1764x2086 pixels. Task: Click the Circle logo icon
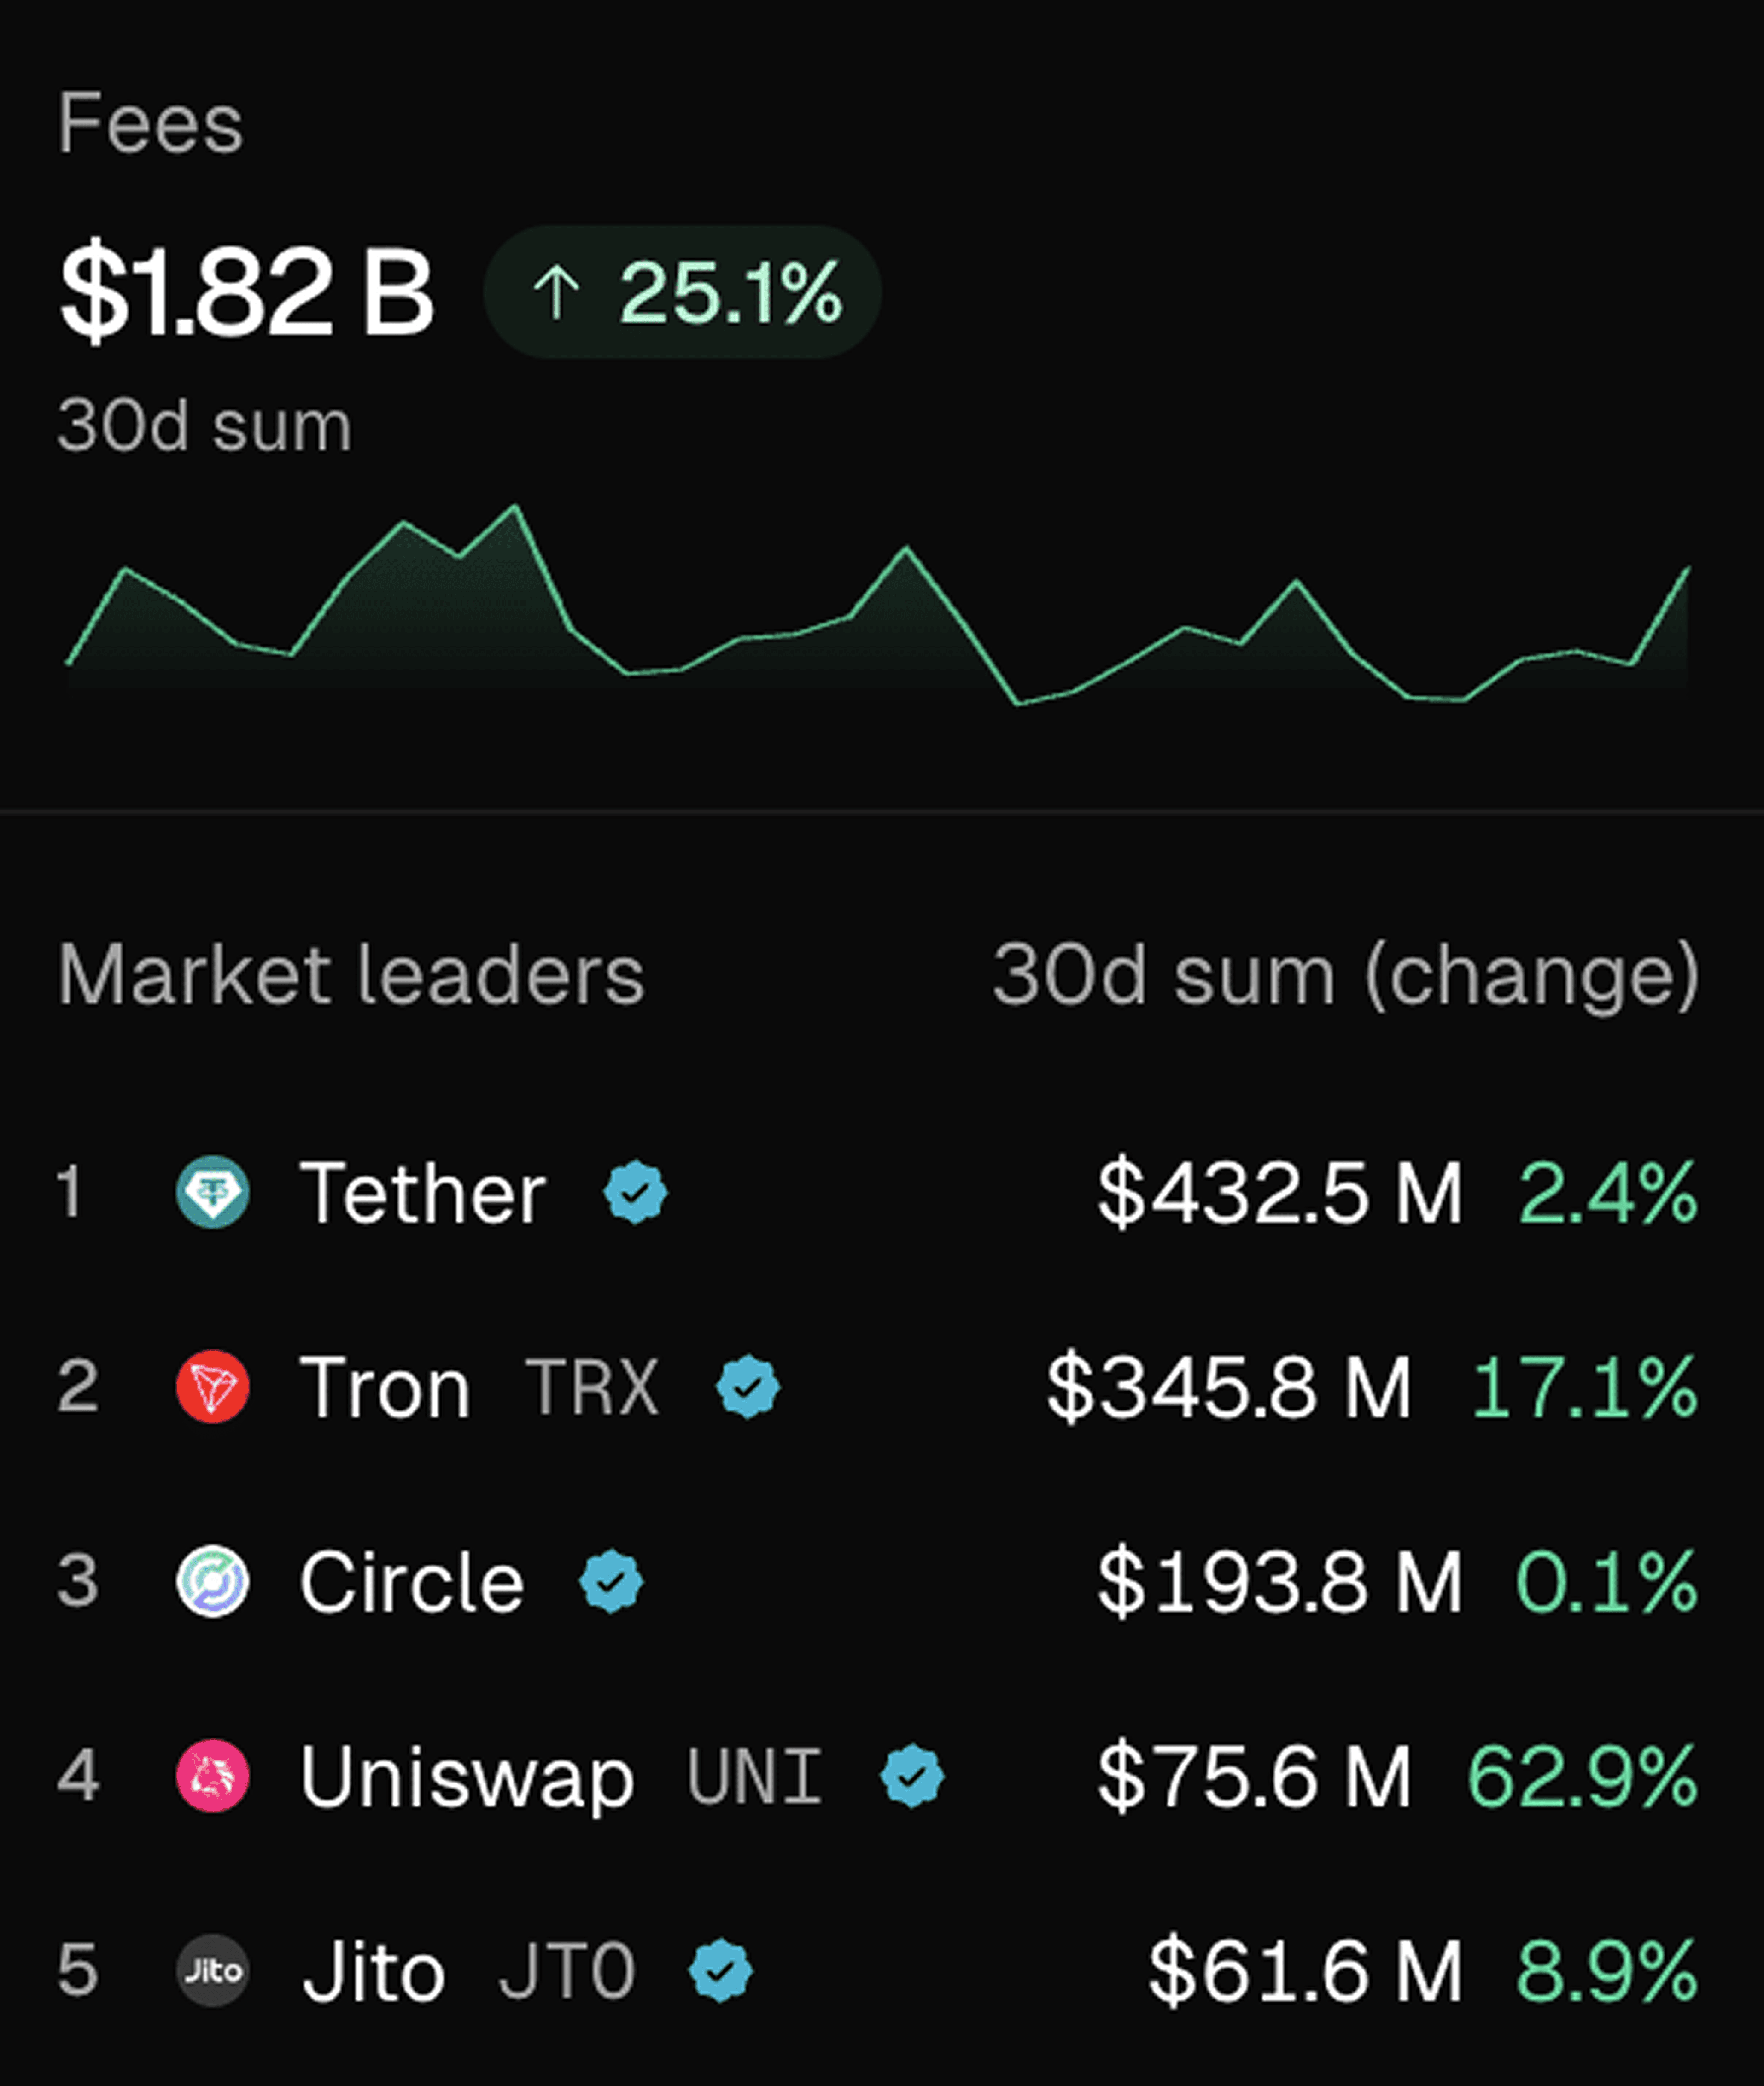point(212,1581)
